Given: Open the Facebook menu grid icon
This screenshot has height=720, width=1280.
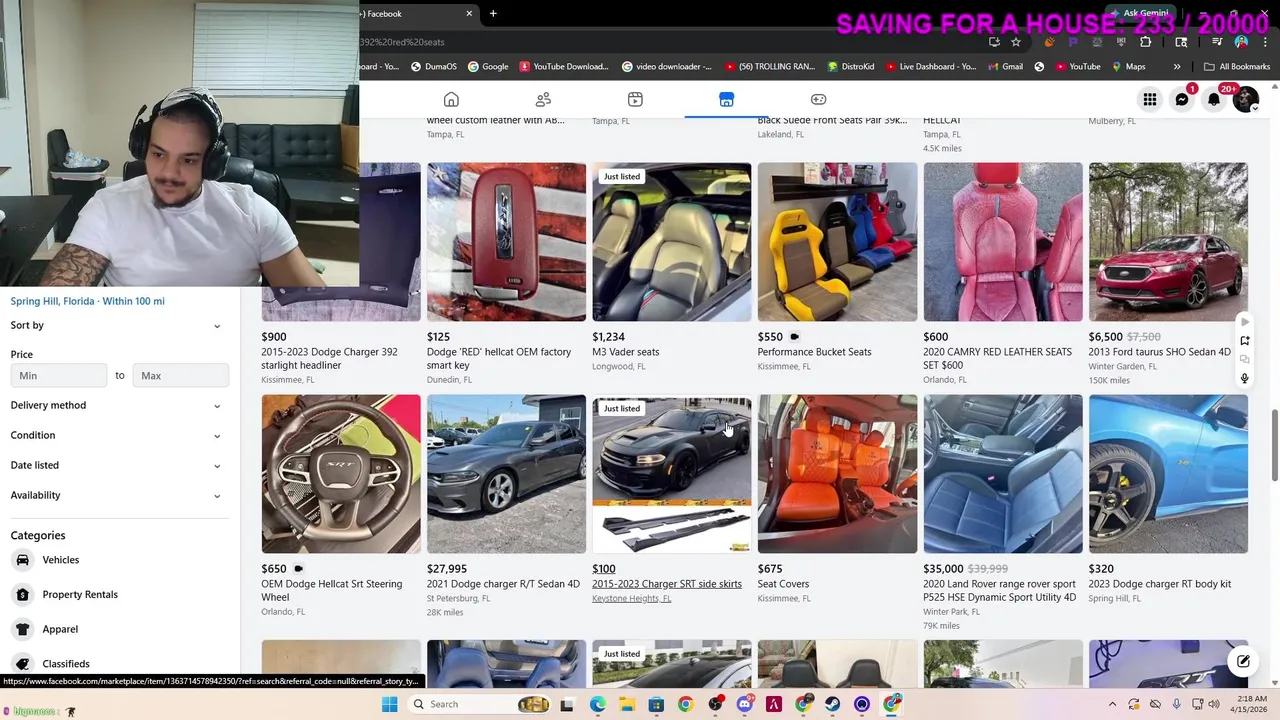Looking at the screenshot, I should (1150, 99).
